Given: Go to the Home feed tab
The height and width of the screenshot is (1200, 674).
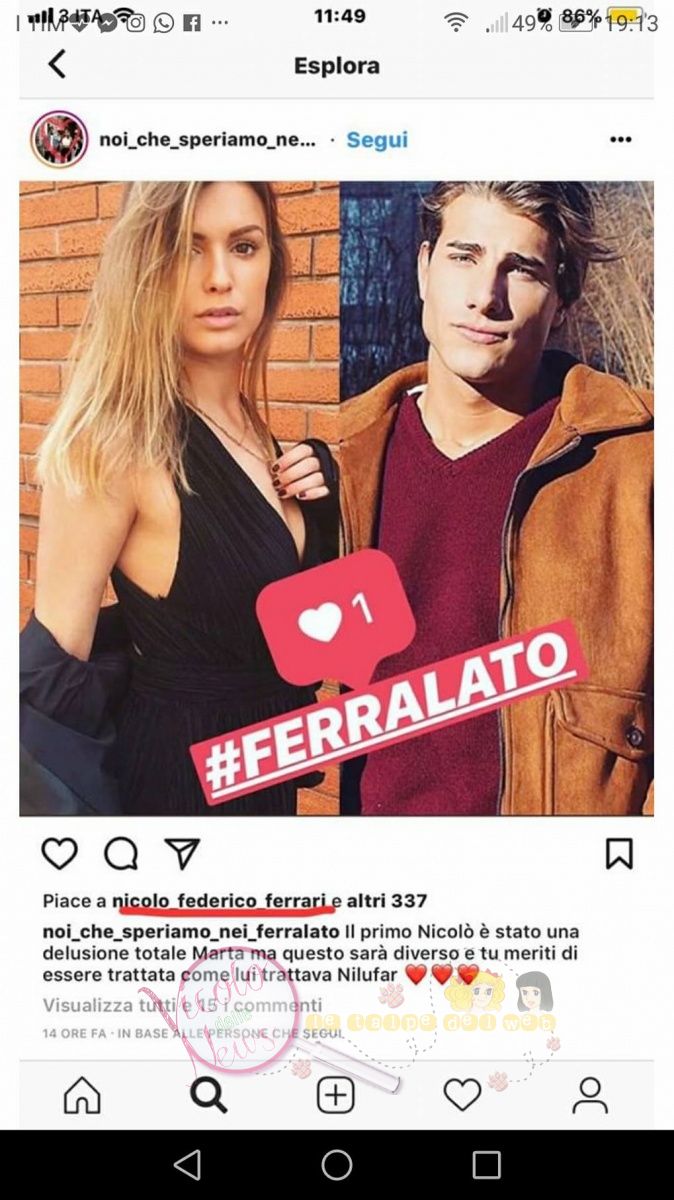Looking at the screenshot, I should click(x=82, y=1095).
